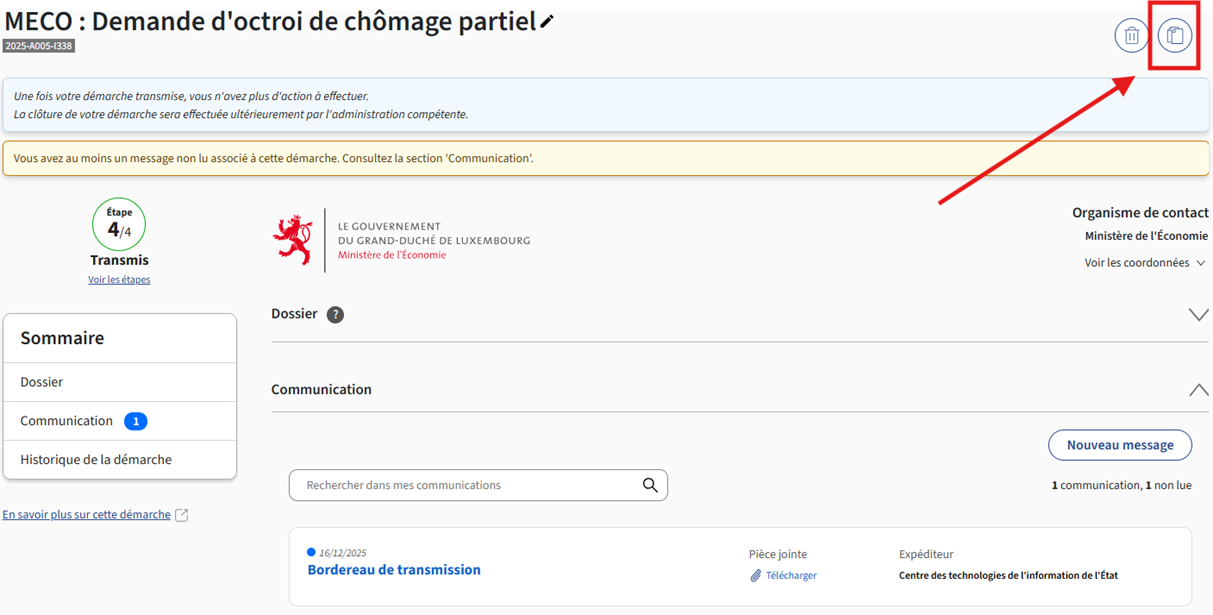Focus the 'Rechercher dans mes communications' field

[x=465, y=485]
